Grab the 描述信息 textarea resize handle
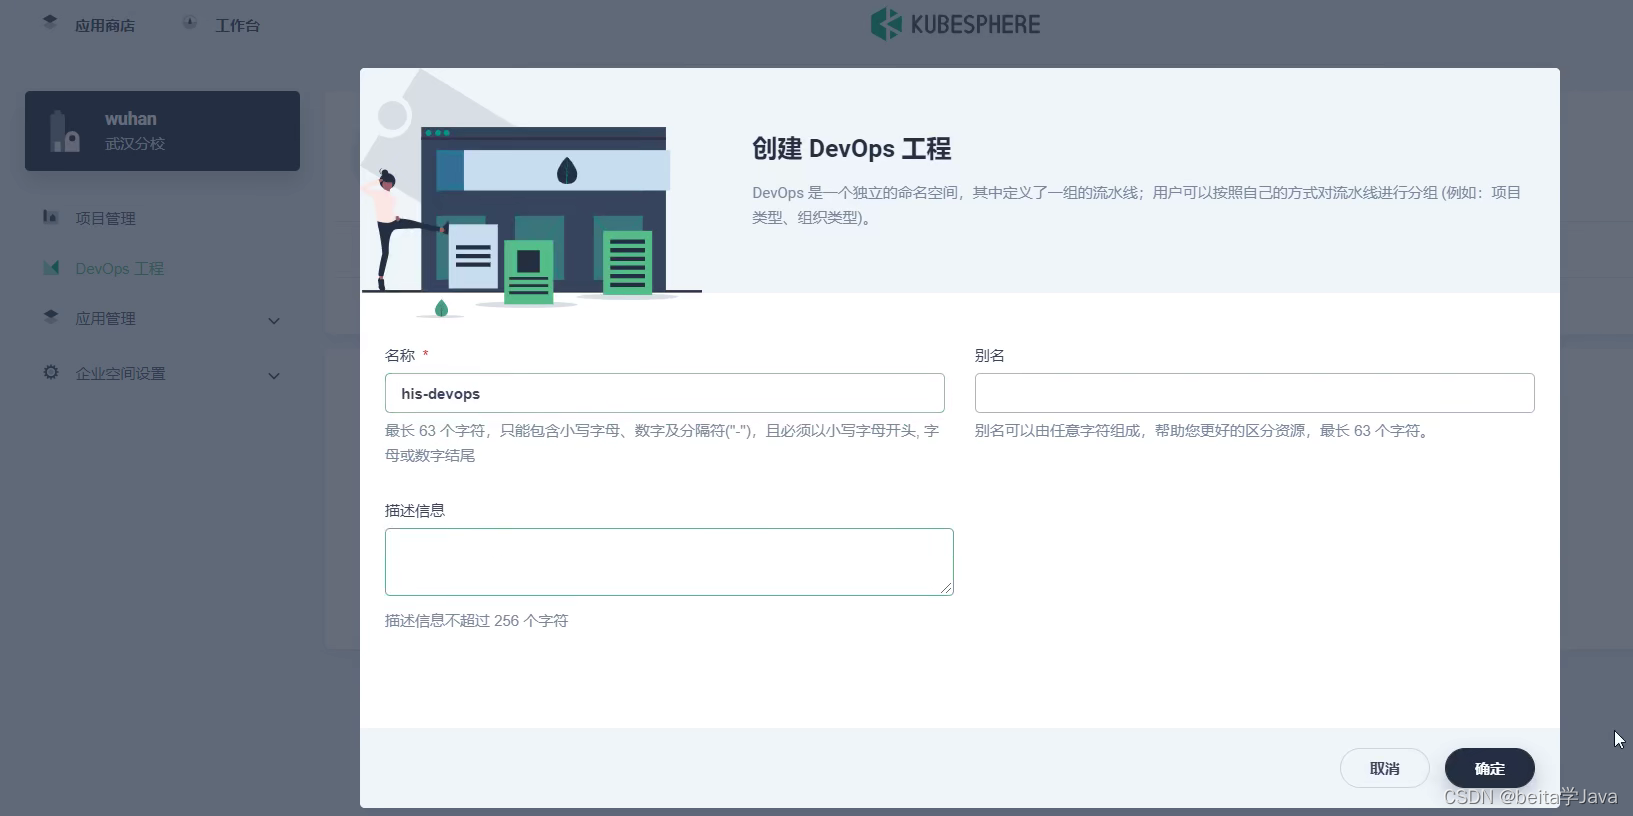The image size is (1633, 816). click(946, 589)
